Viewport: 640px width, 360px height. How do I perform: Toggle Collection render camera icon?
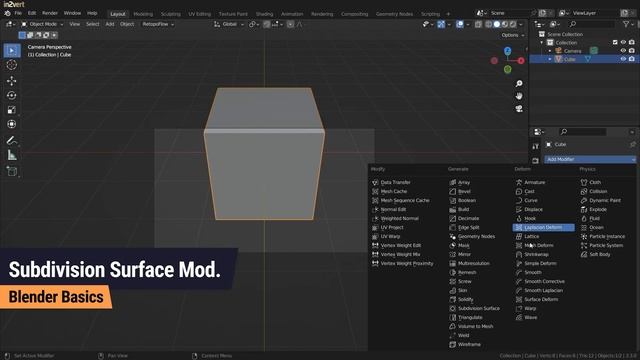click(x=632, y=42)
